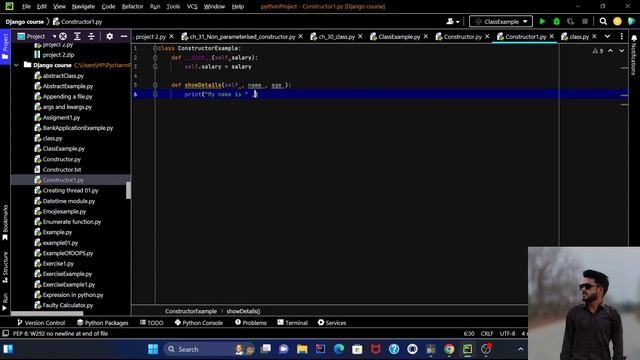Open the Project view dropdown
This screenshot has height=360, width=640.
click(x=37, y=36)
